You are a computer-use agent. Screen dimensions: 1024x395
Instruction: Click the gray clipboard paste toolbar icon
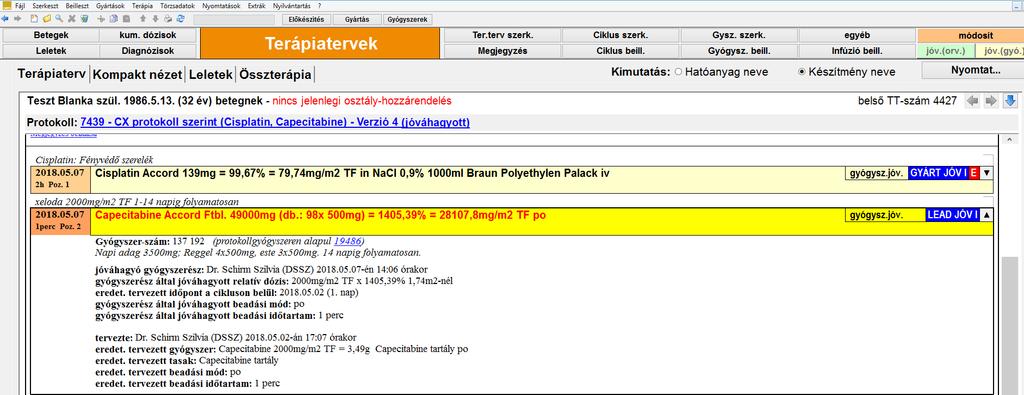click(x=126, y=19)
